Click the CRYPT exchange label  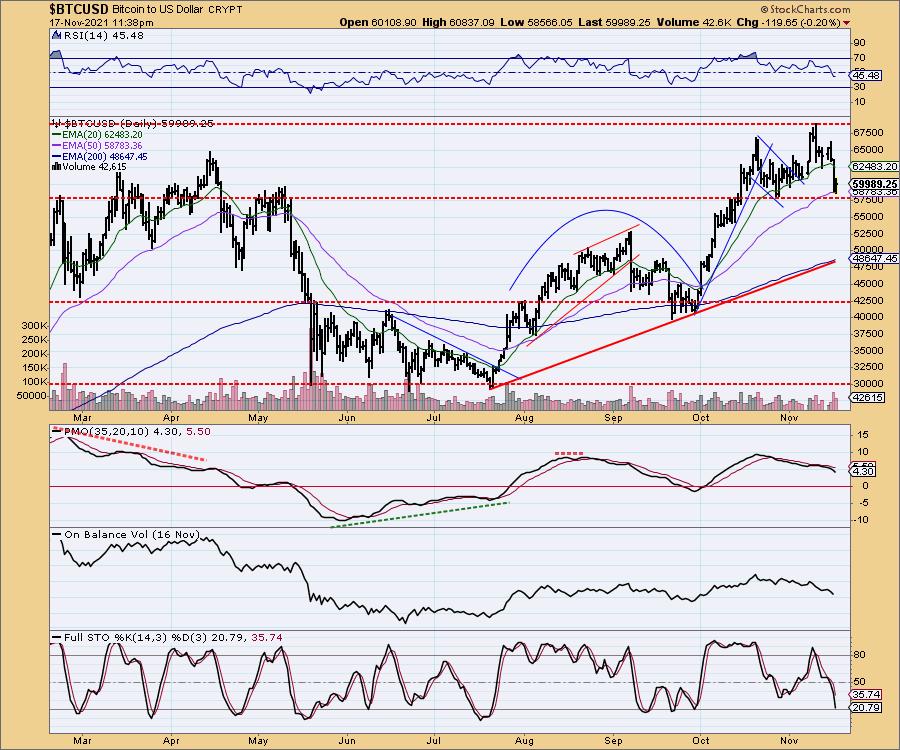coord(225,10)
